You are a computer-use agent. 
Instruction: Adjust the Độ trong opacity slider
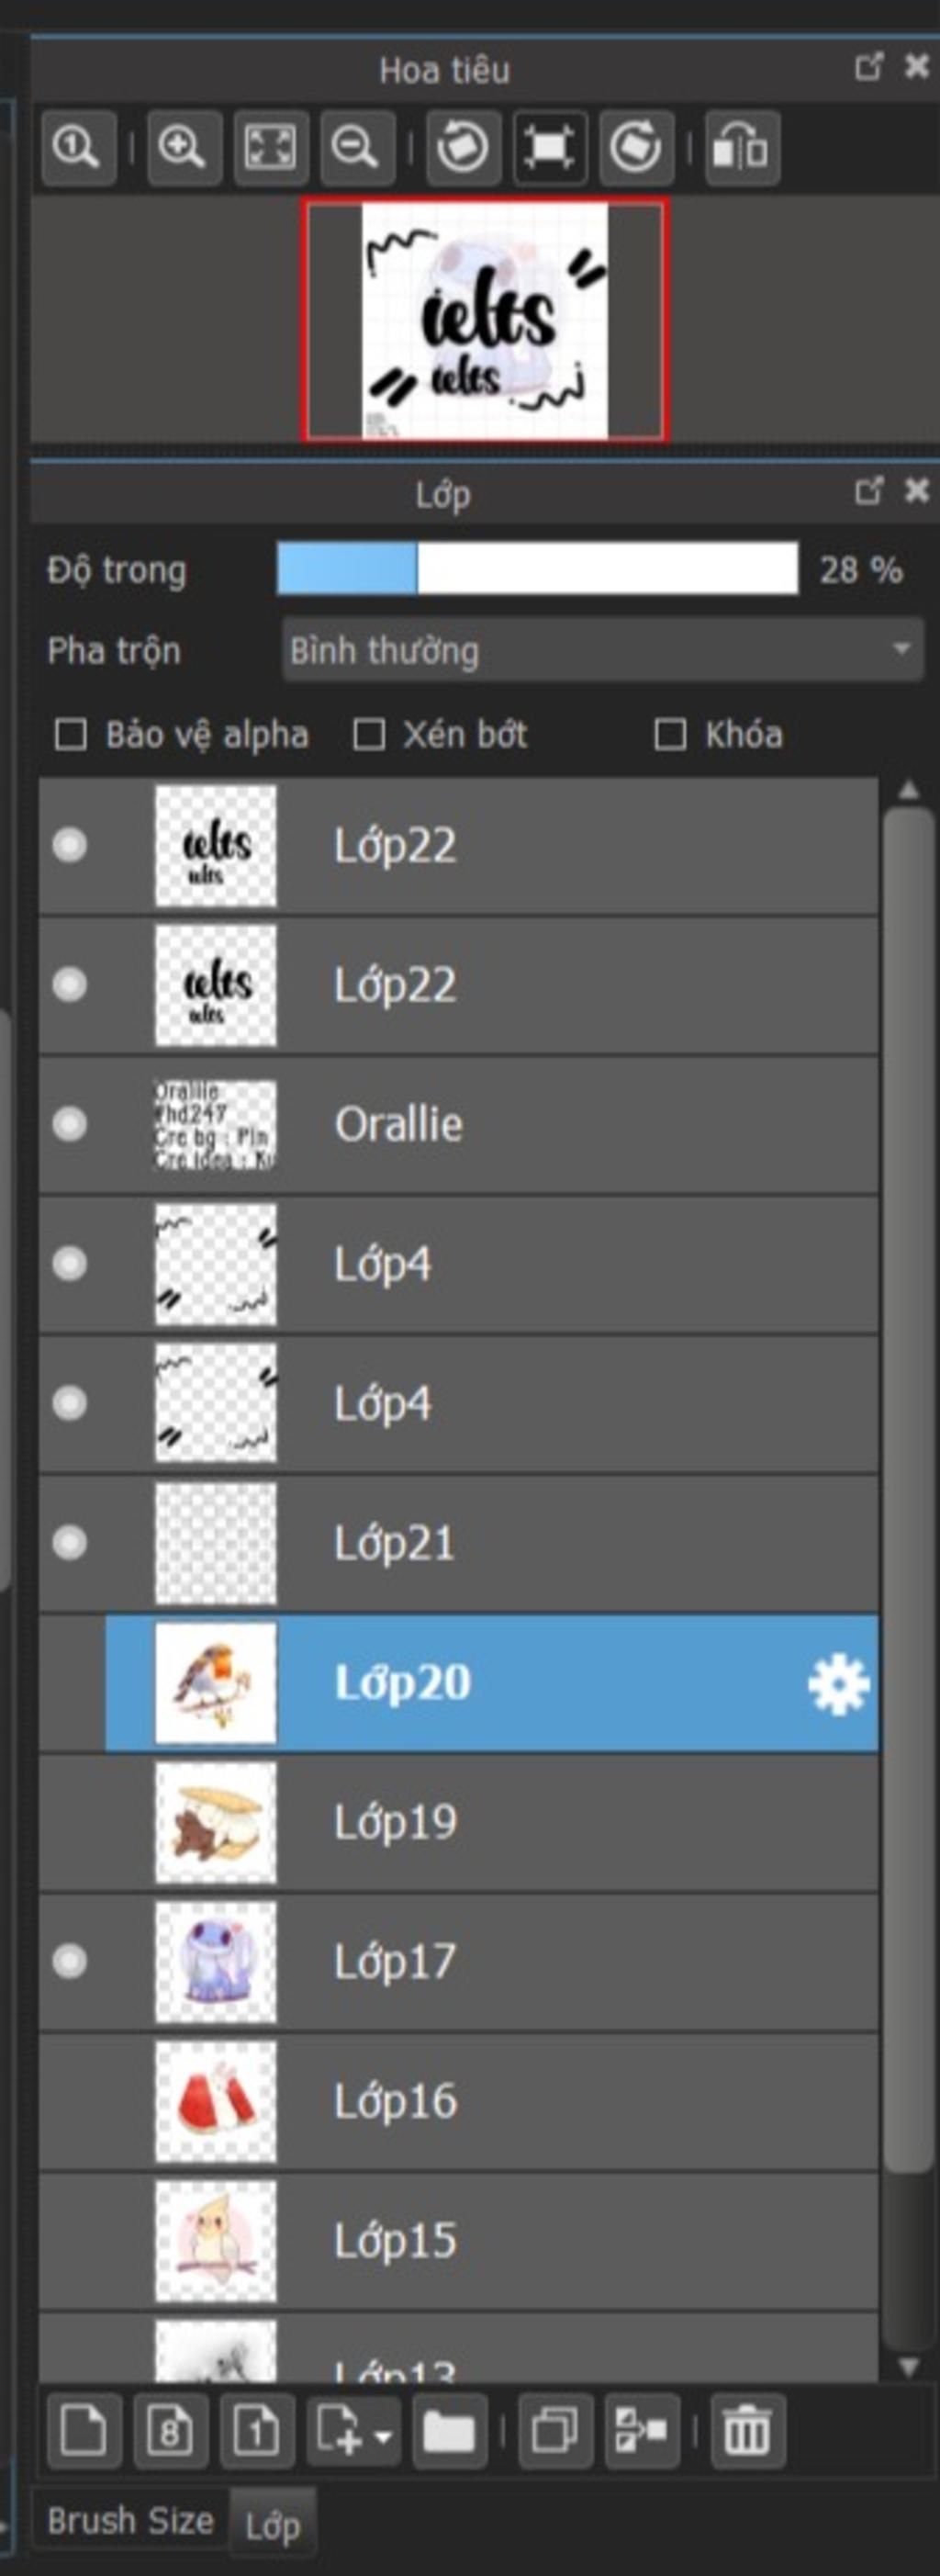(x=537, y=570)
